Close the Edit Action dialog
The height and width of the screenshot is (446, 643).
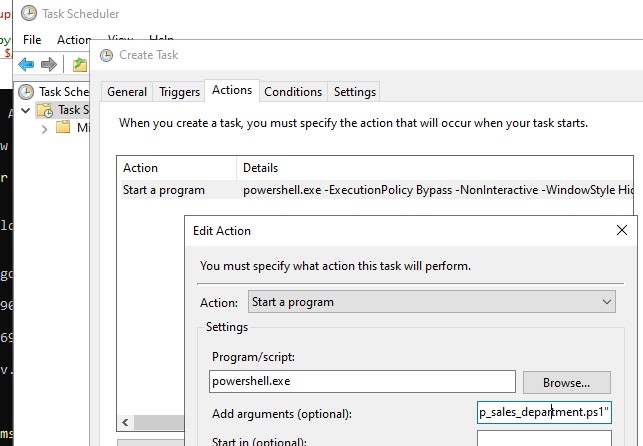pyautogui.click(x=622, y=230)
